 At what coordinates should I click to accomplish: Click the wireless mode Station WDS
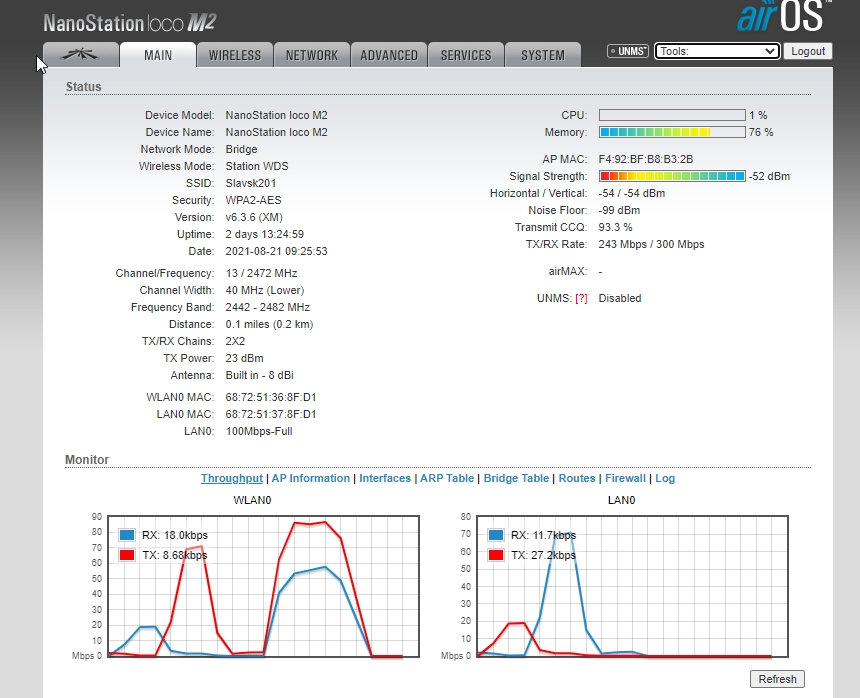[x=257, y=166]
